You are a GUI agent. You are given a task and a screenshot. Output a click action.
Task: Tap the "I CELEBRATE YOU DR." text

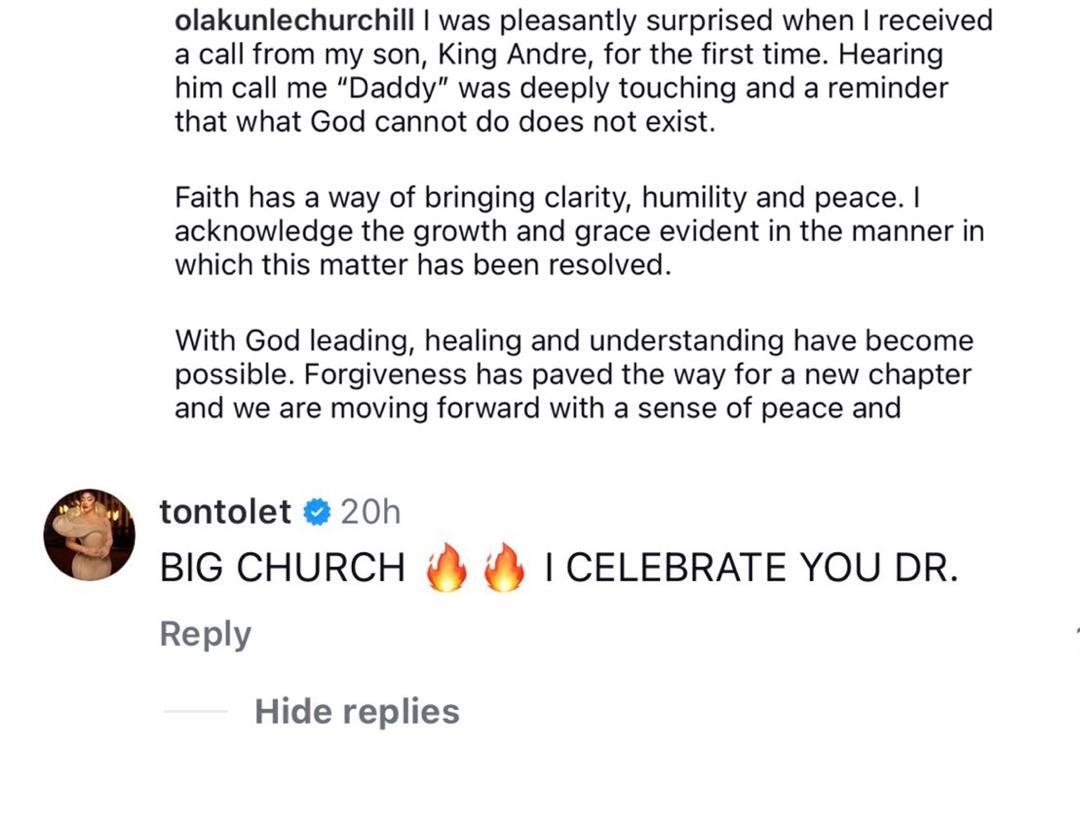(x=752, y=568)
